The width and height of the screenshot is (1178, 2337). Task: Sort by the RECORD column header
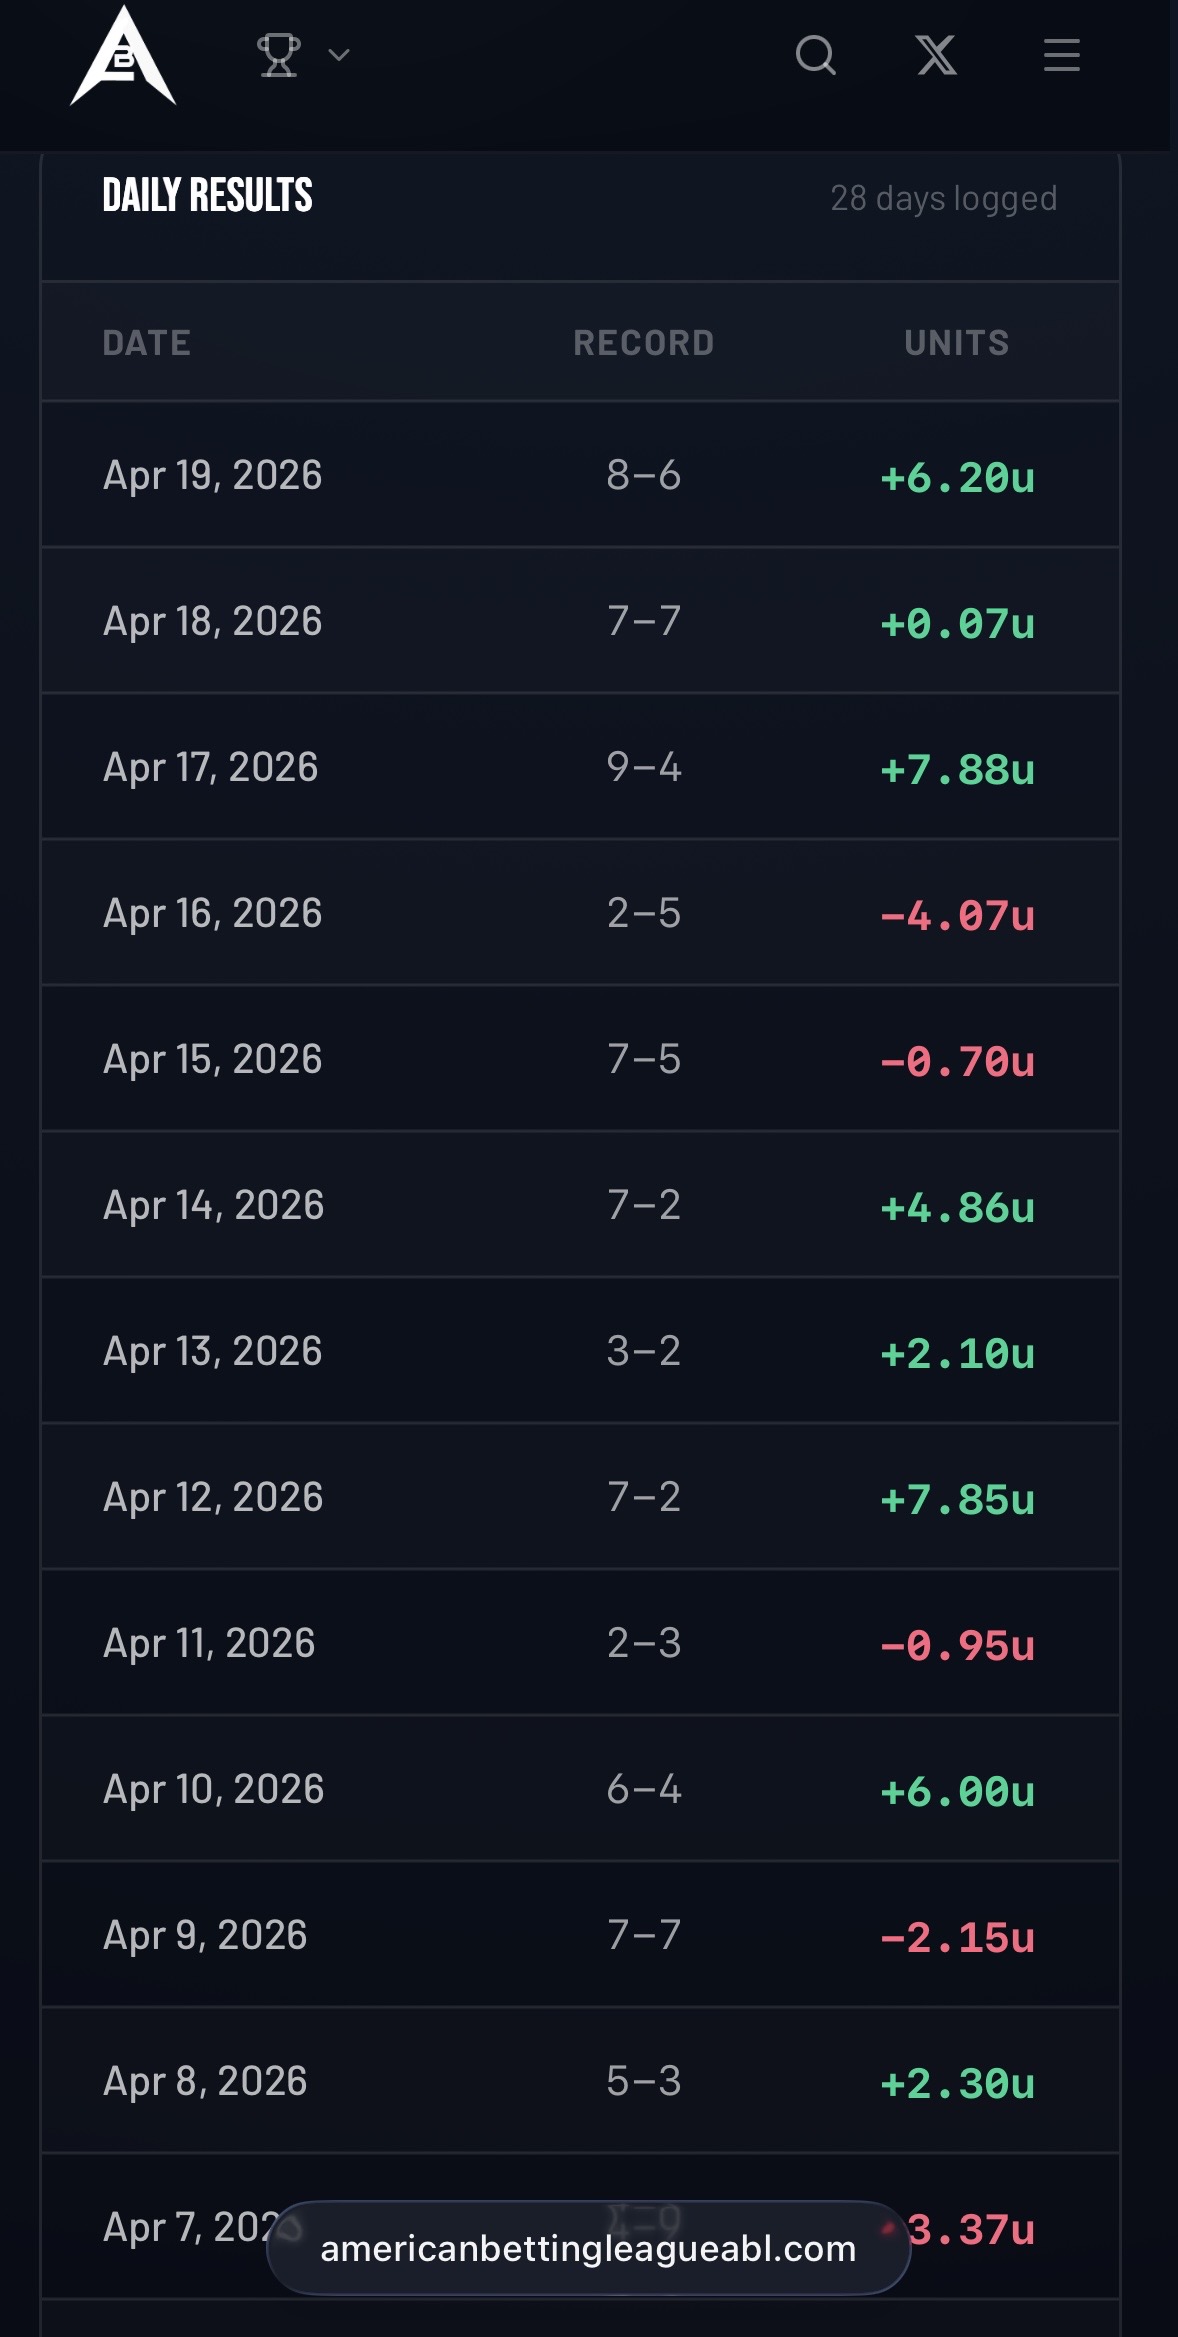(643, 343)
